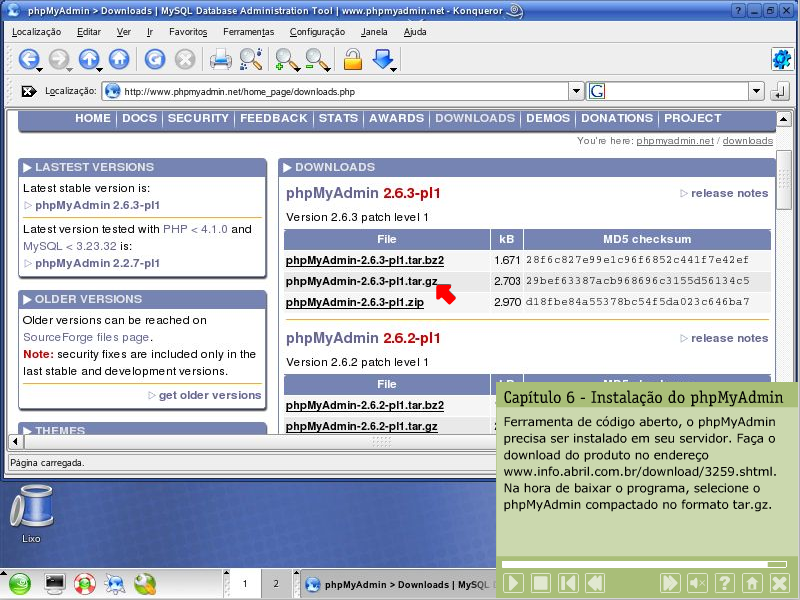
Task: Click the Home toolbar icon in Konqueror
Action: (x=121, y=59)
